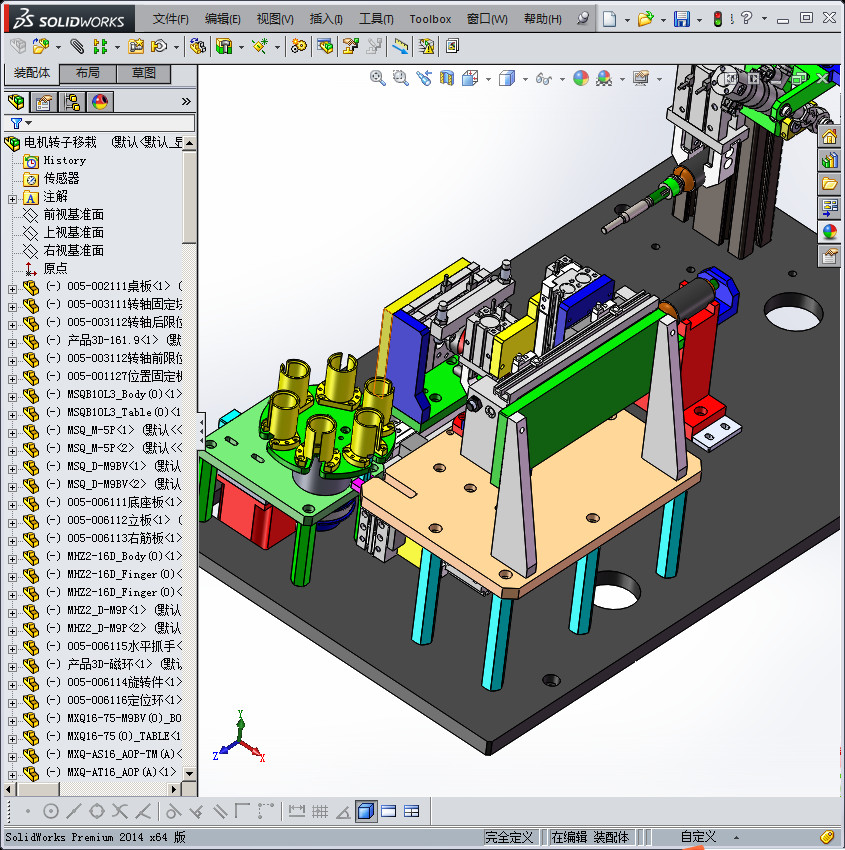
Task: Click the Exploded View icon
Action: coord(350,47)
